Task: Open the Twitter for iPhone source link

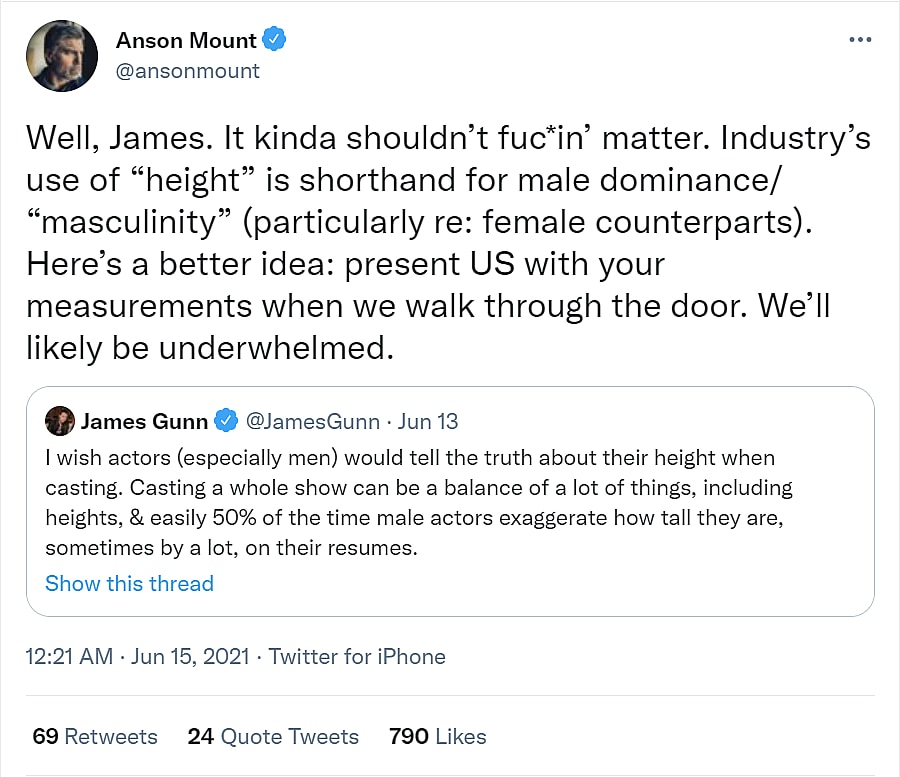Action: (x=357, y=656)
